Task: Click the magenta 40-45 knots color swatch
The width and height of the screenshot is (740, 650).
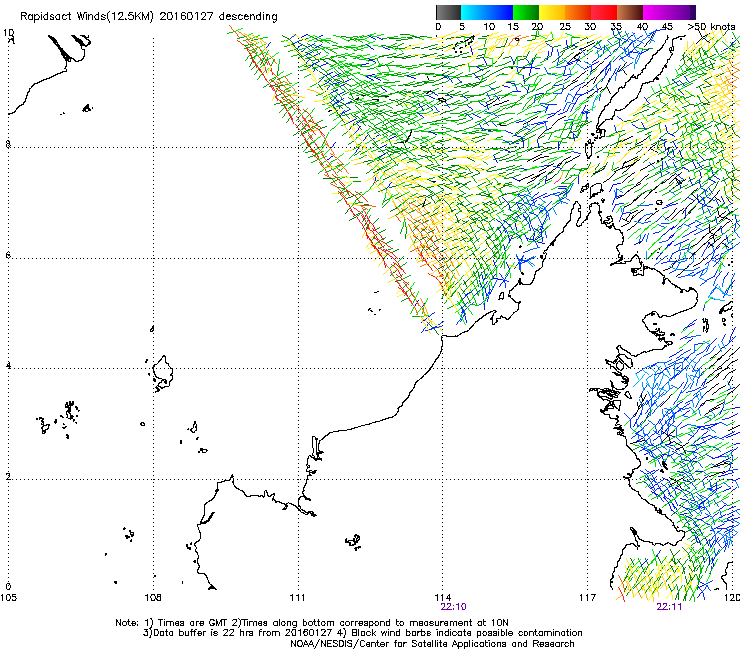Action: [656, 12]
